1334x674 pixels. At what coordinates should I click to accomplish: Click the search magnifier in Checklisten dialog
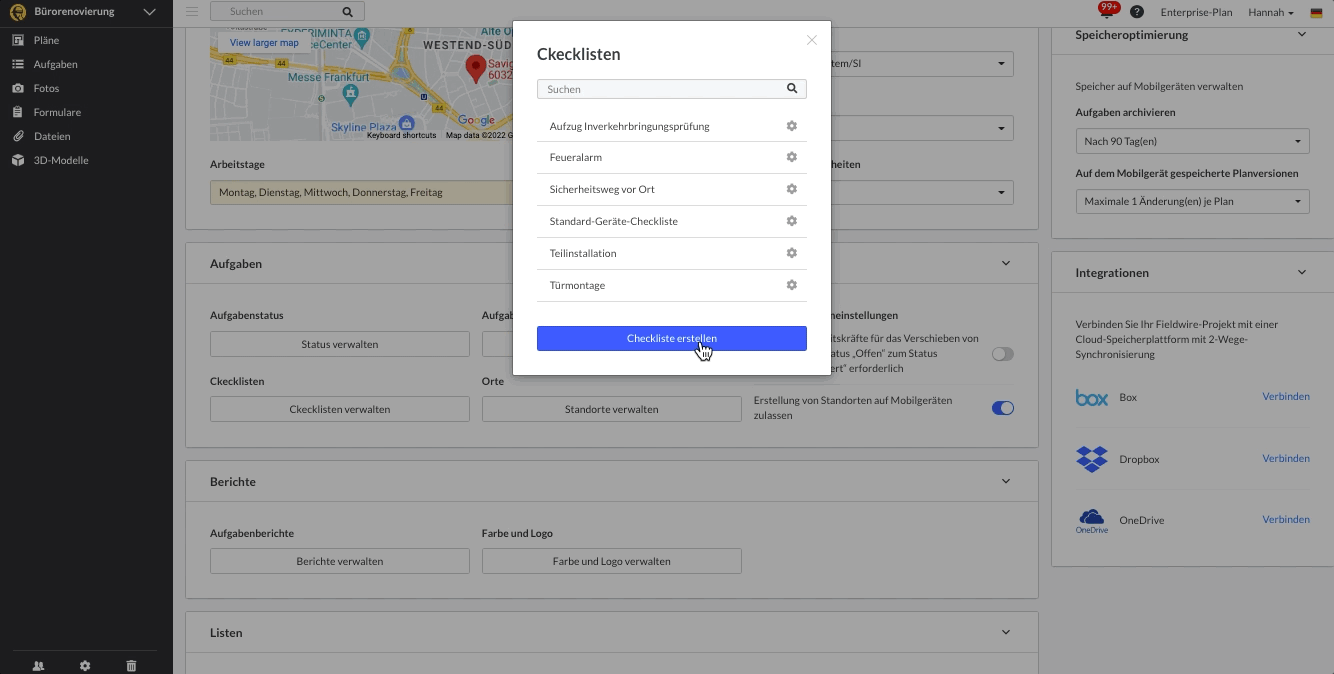[x=792, y=89]
